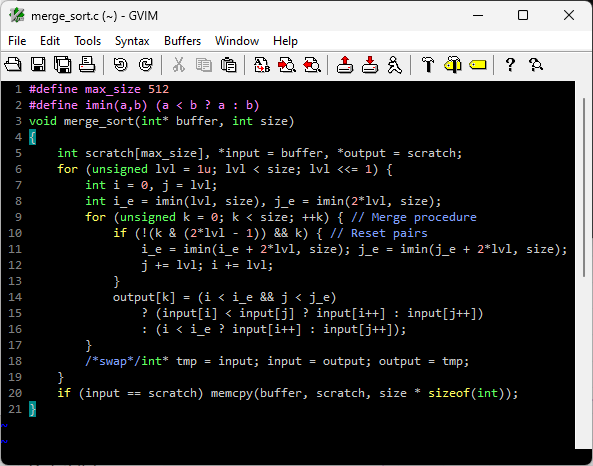
Task: Maximize the GVIM window
Action: coord(523,16)
